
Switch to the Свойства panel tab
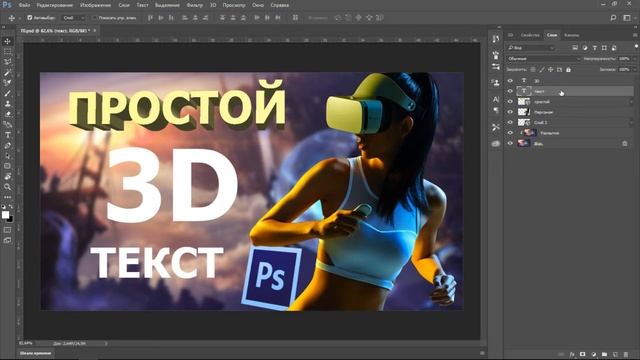pyautogui.click(x=530, y=35)
